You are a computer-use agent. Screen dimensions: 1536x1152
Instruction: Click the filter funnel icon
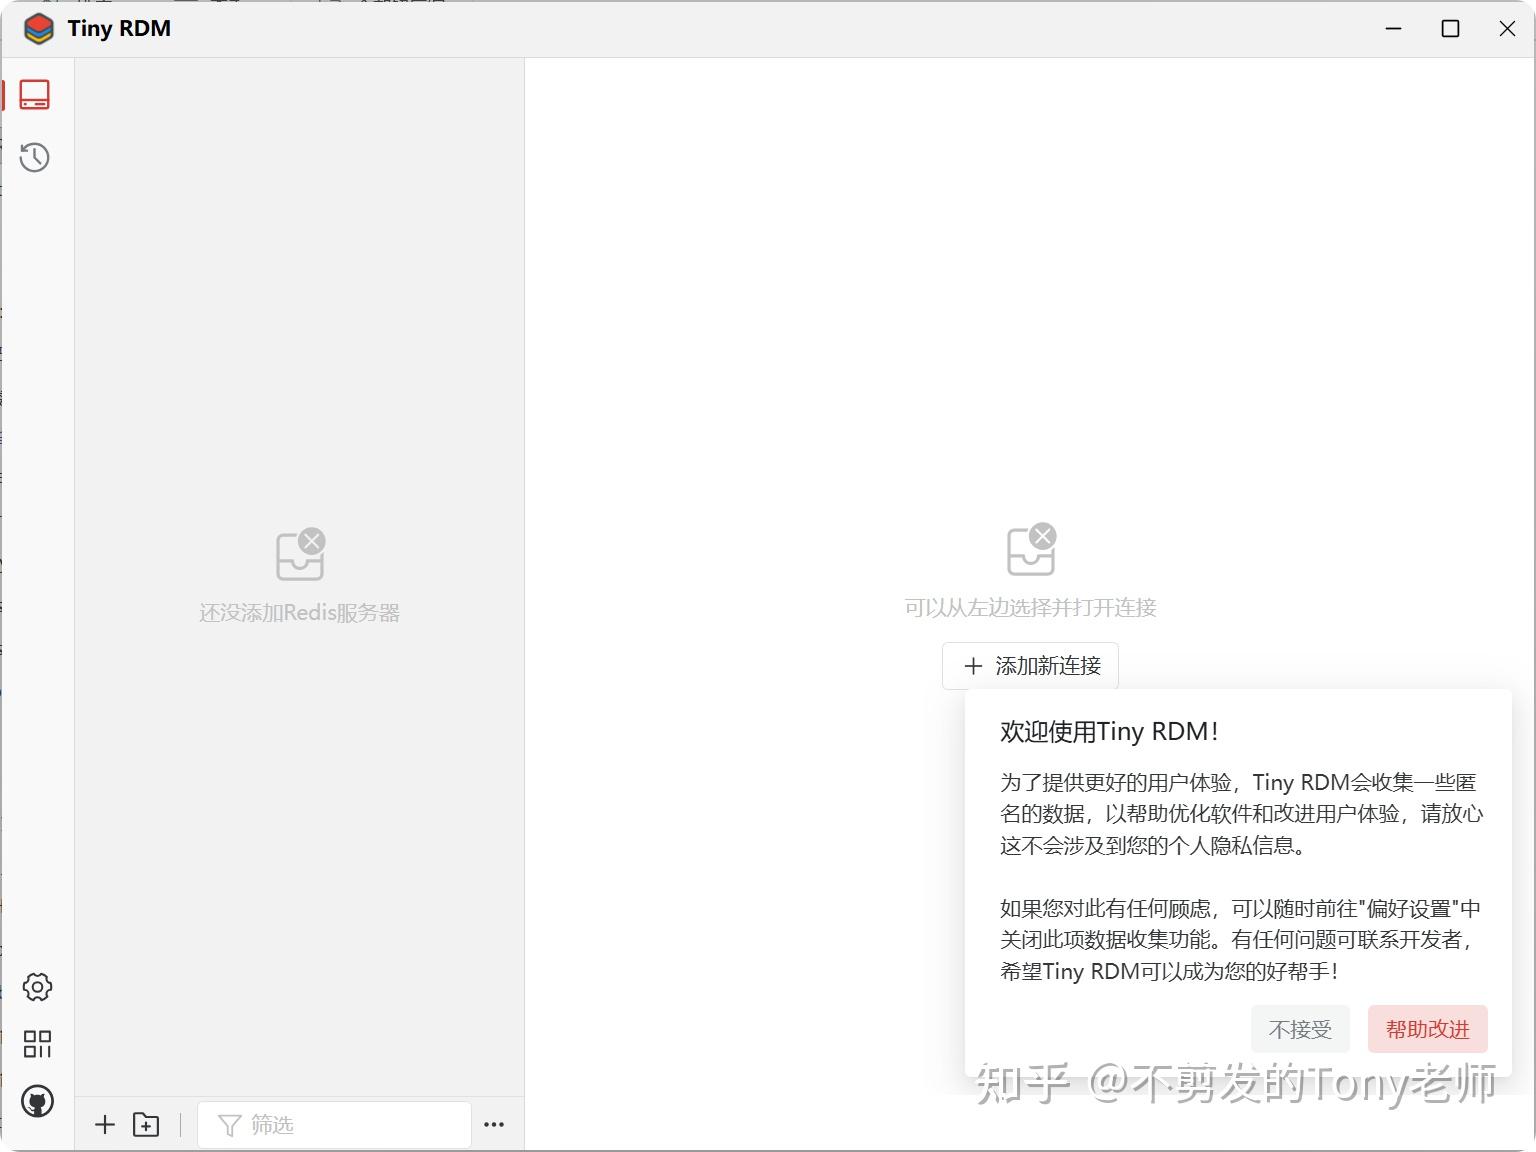click(231, 1124)
